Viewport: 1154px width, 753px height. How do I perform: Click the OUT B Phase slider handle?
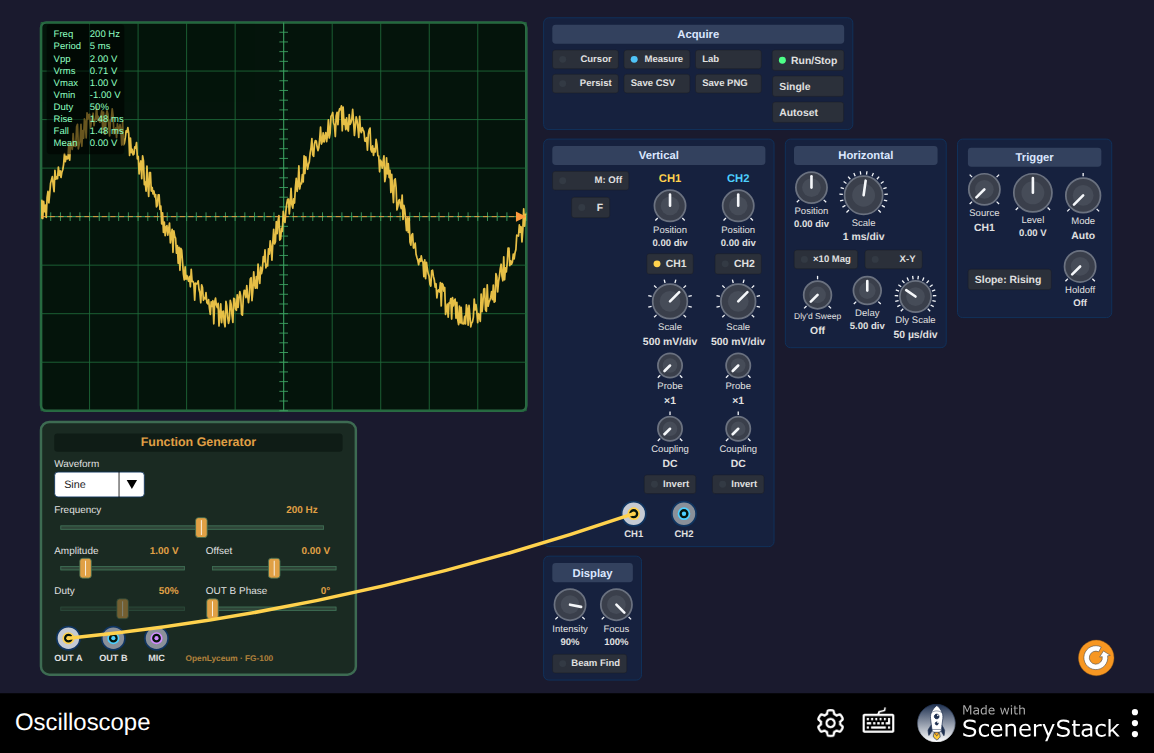click(212, 608)
